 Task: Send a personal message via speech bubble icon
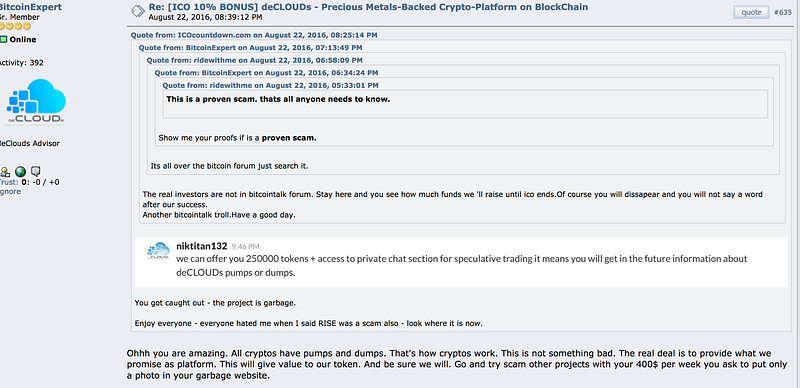pyautogui.click(x=35, y=172)
